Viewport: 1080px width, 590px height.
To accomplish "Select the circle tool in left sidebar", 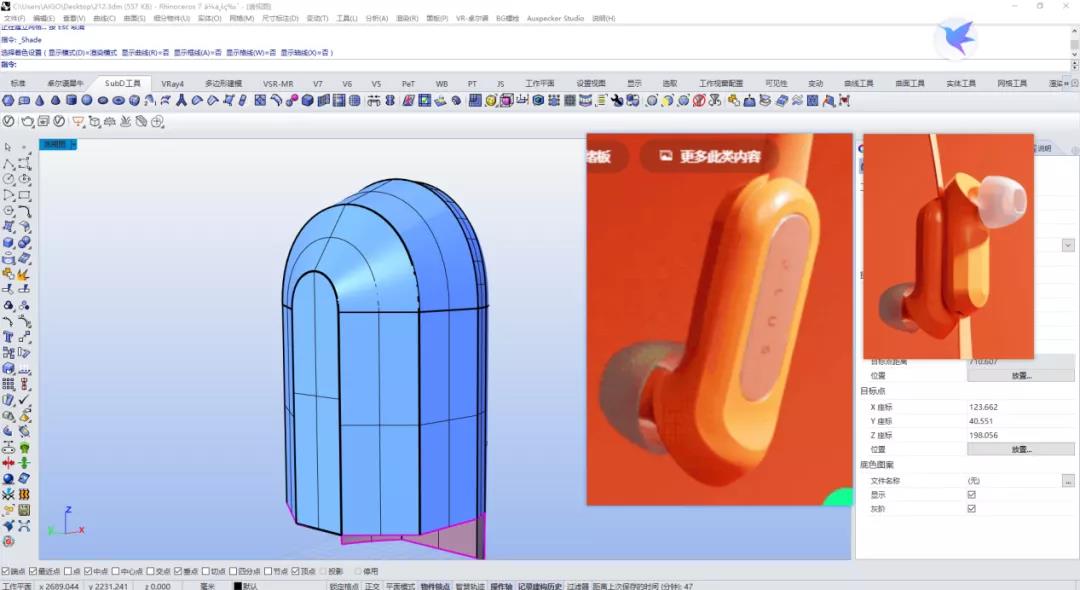I will [x=8, y=179].
